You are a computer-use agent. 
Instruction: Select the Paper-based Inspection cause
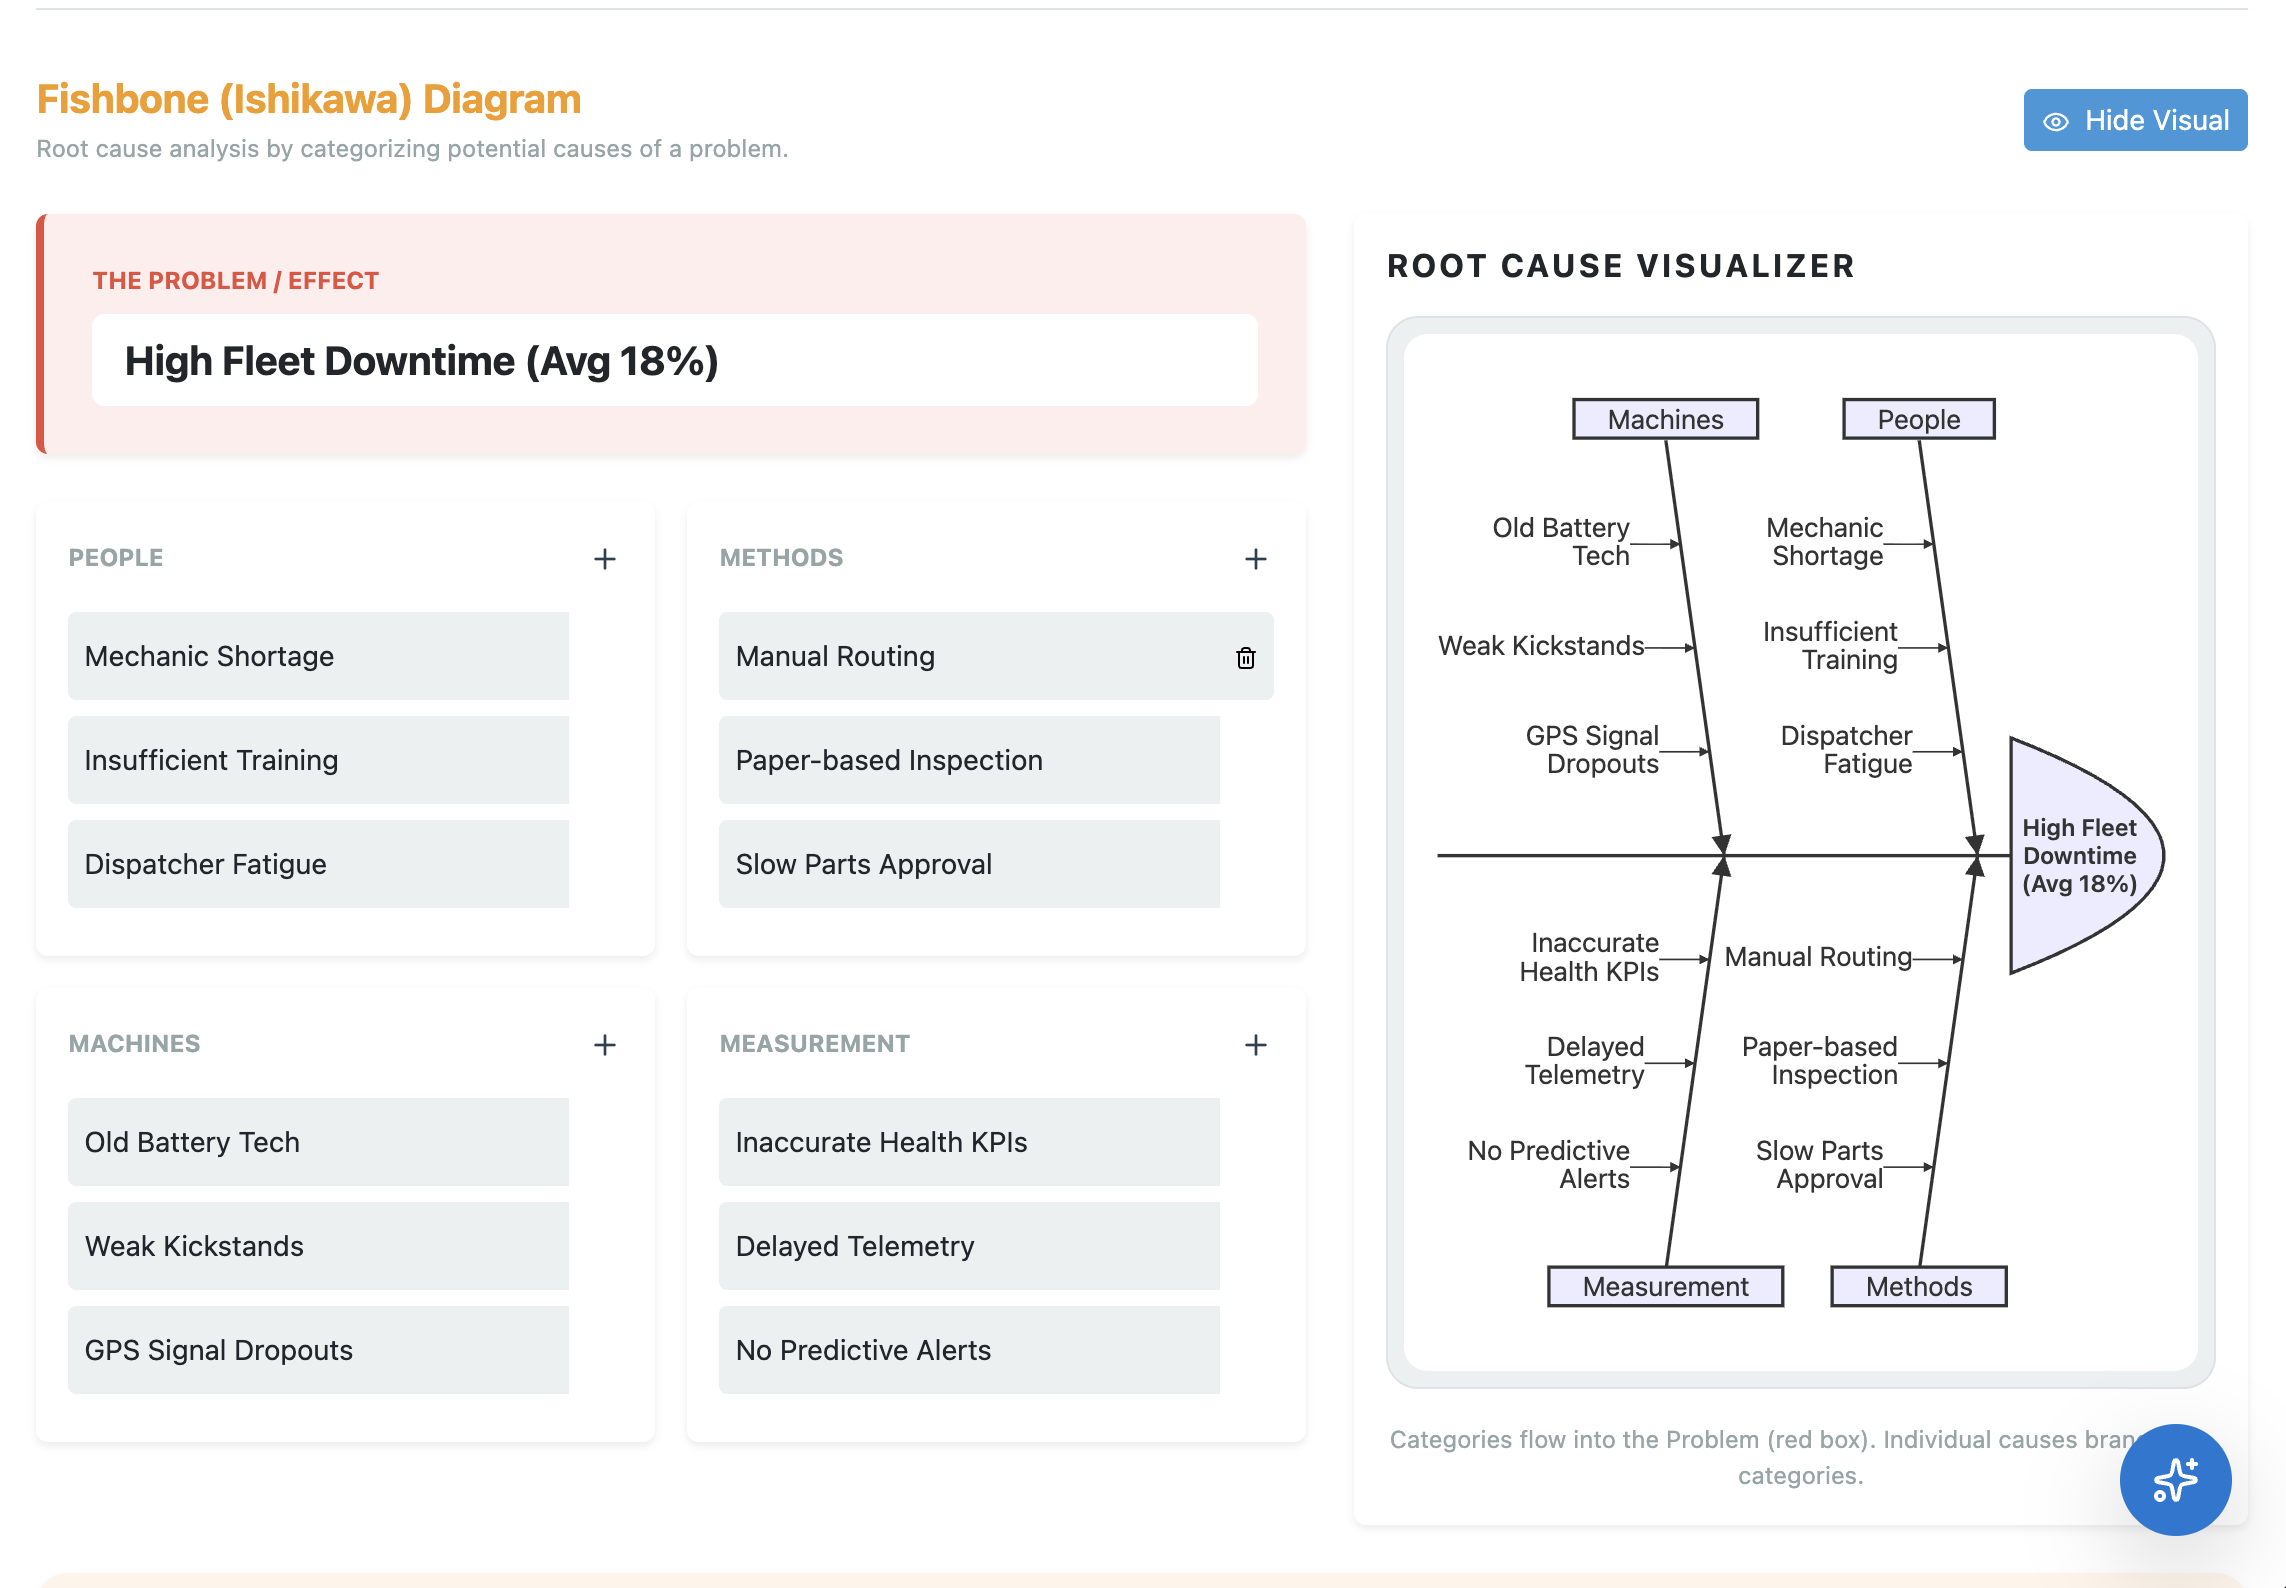[x=968, y=760]
